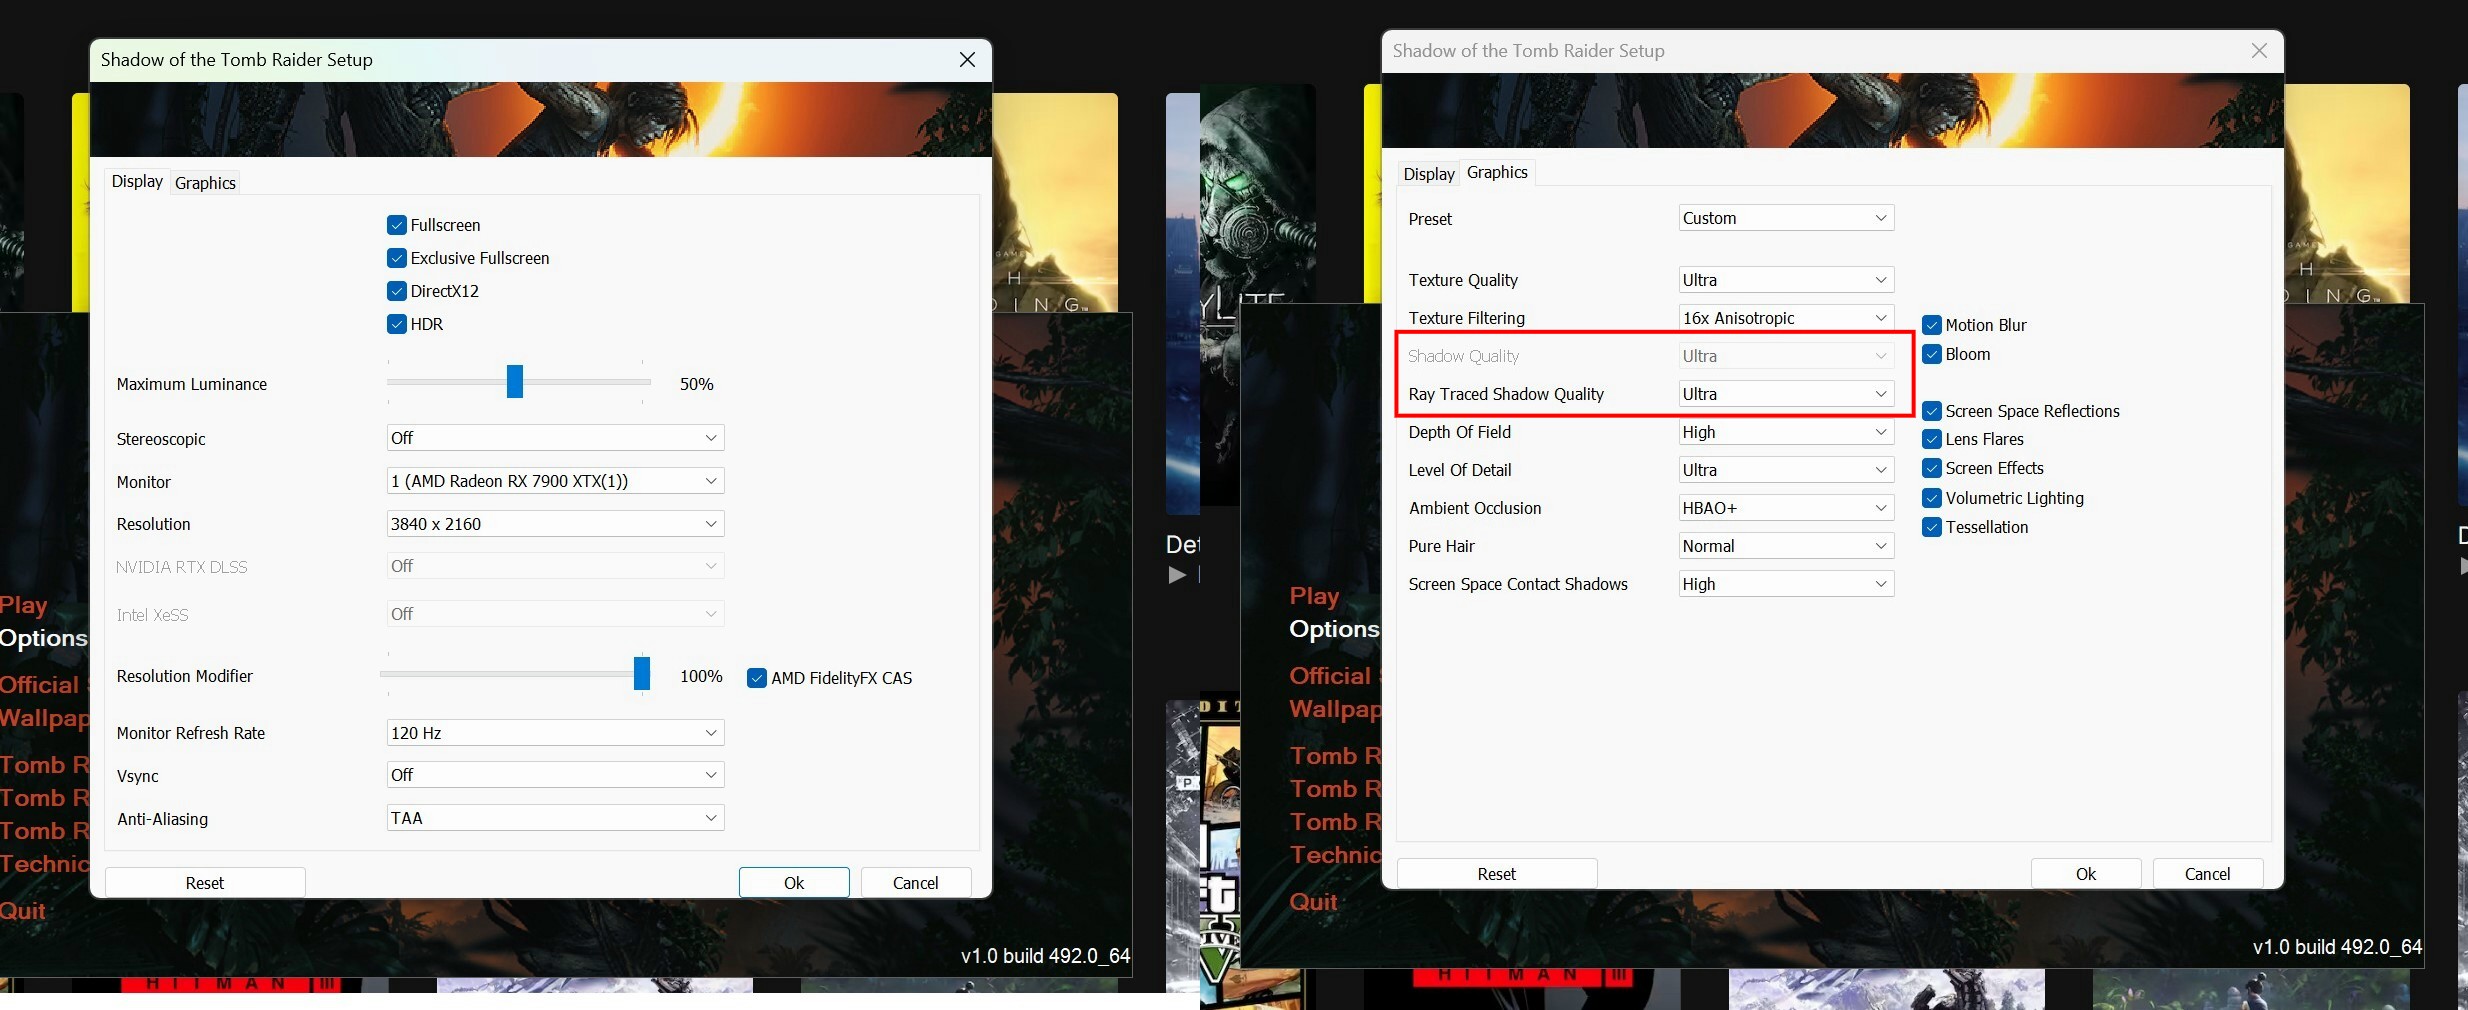
Task: Uncheck the DirectX12 option
Action: 397,291
